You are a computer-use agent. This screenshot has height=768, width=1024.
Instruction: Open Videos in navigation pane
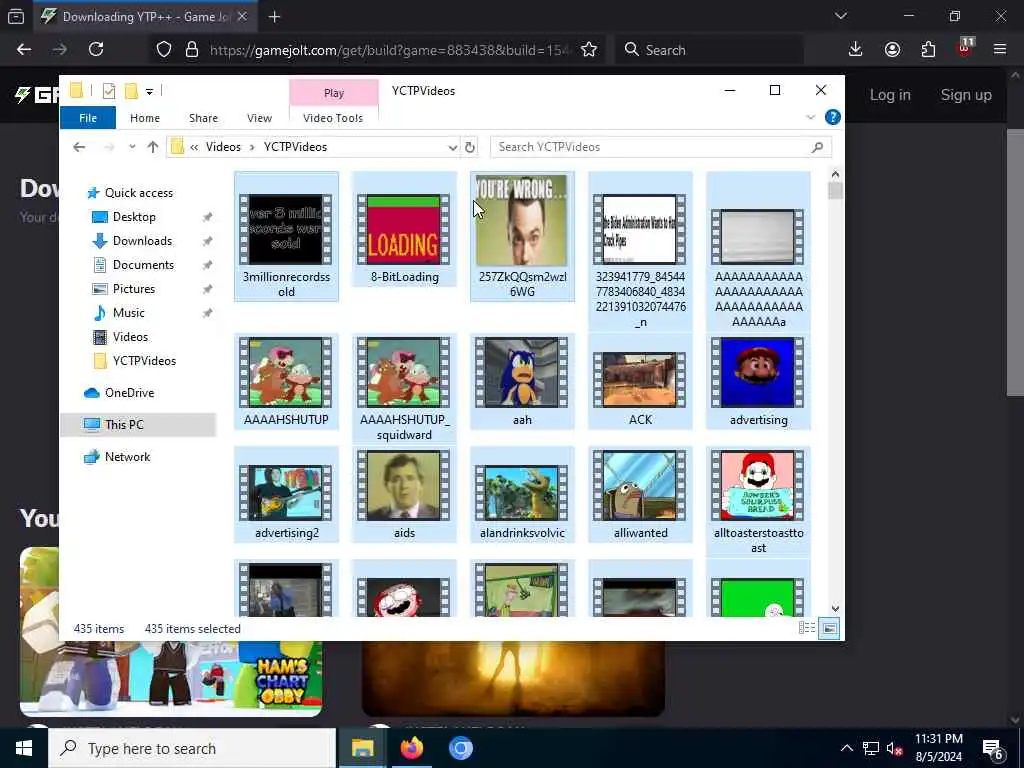coord(130,337)
